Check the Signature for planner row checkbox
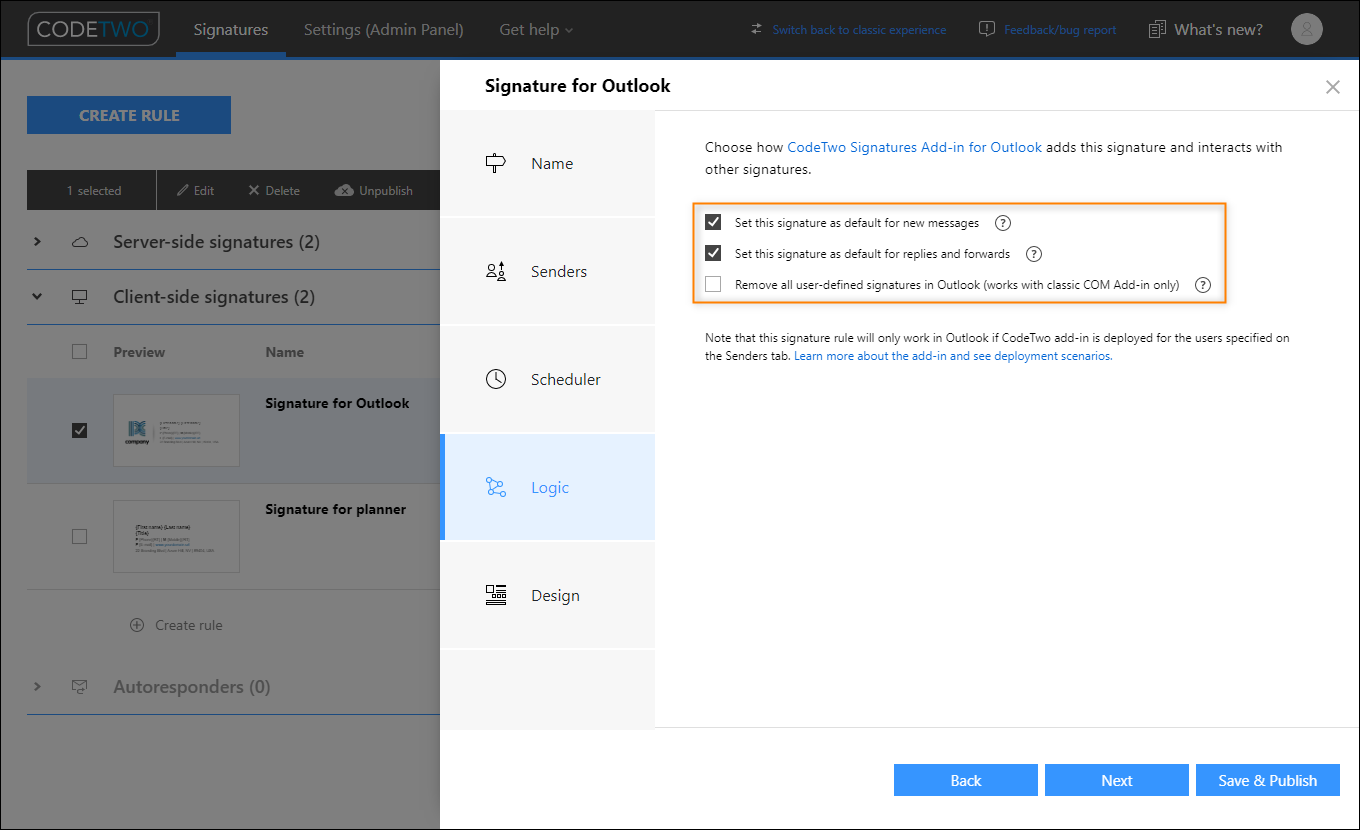The width and height of the screenshot is (1360, 830). pos(80,537)
